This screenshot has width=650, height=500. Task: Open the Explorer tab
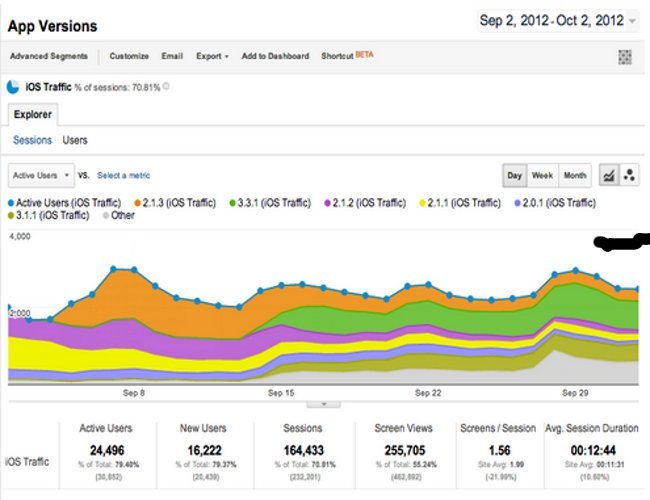click(33, 115)
